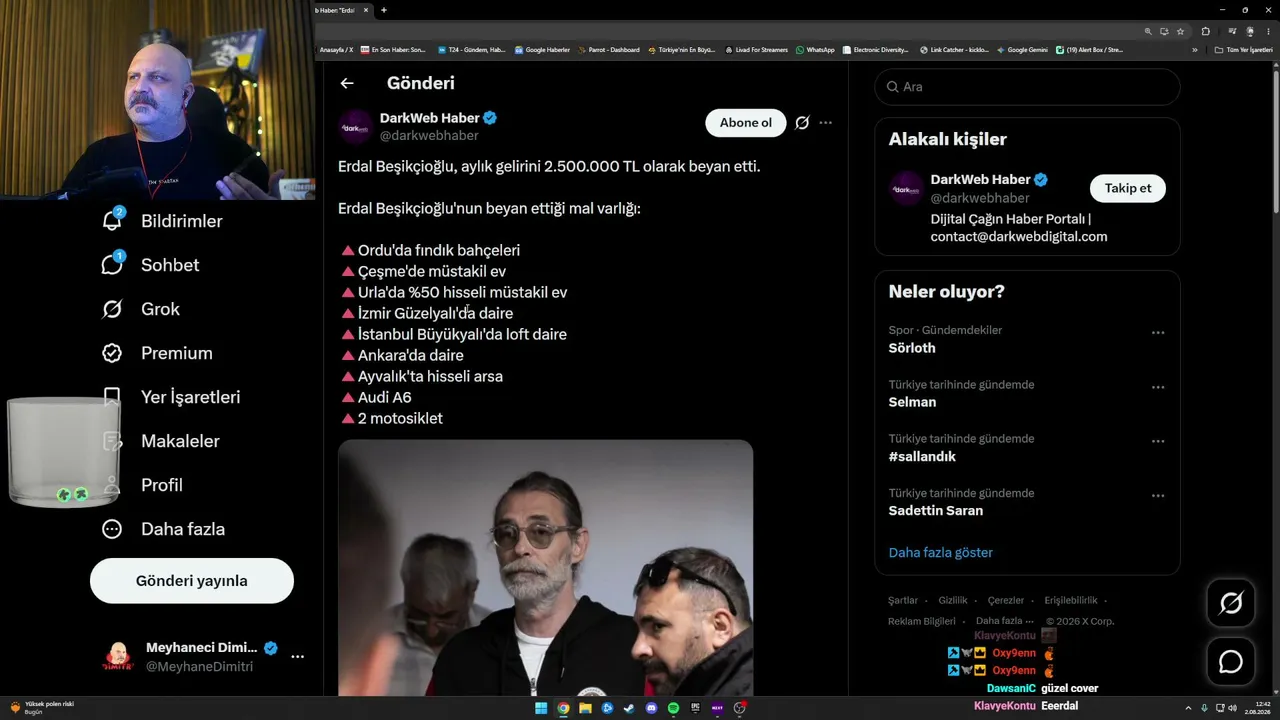This screenshot has height=720, width=1280.
Task: Open Chrome in the taskbar
Action: point(563,708)
